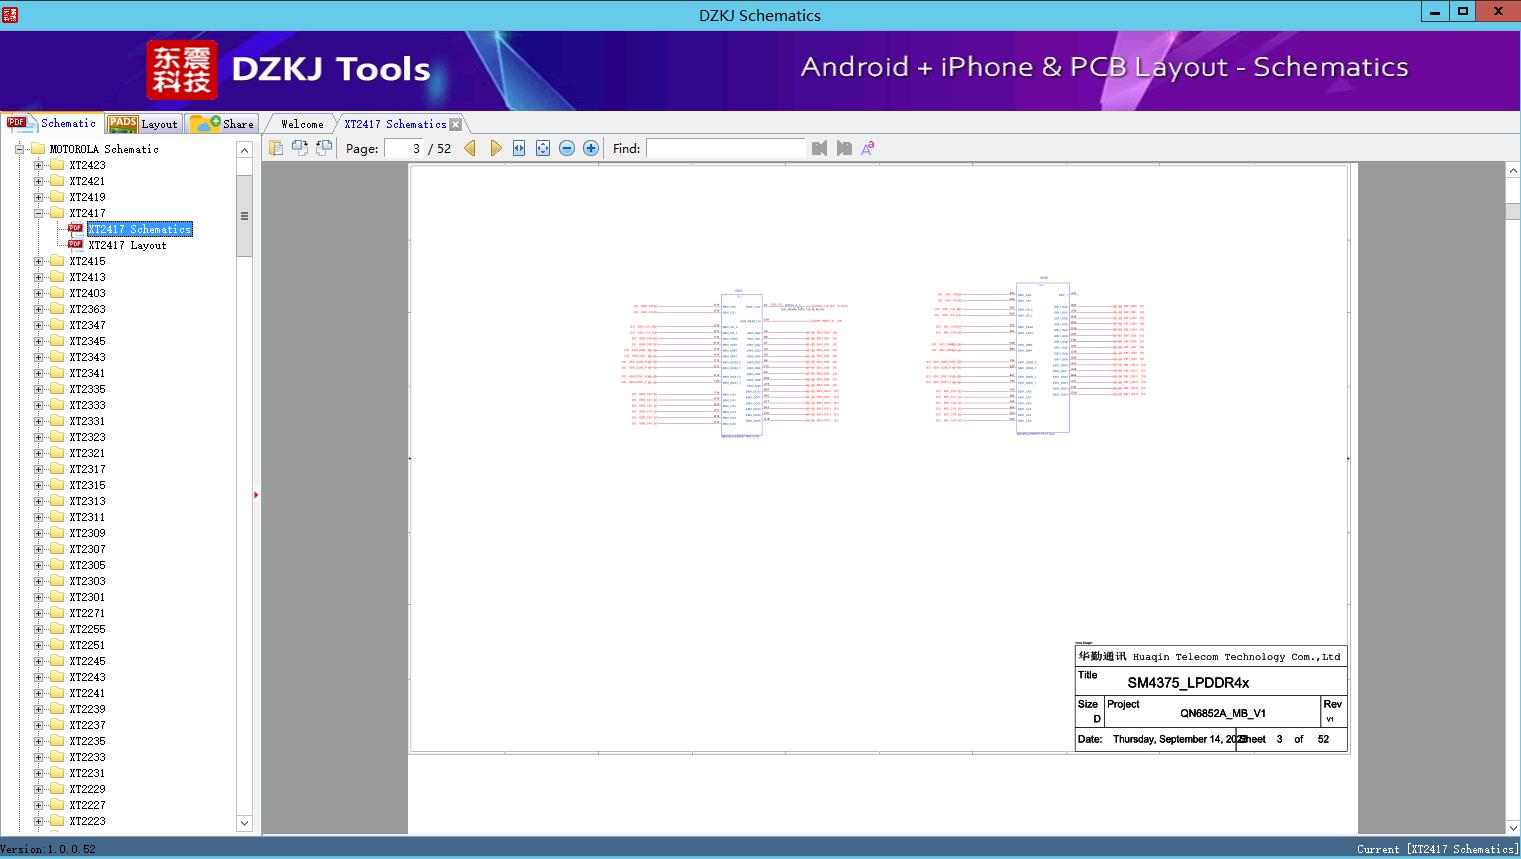Expand the XT2271 folder

point(38,613)
